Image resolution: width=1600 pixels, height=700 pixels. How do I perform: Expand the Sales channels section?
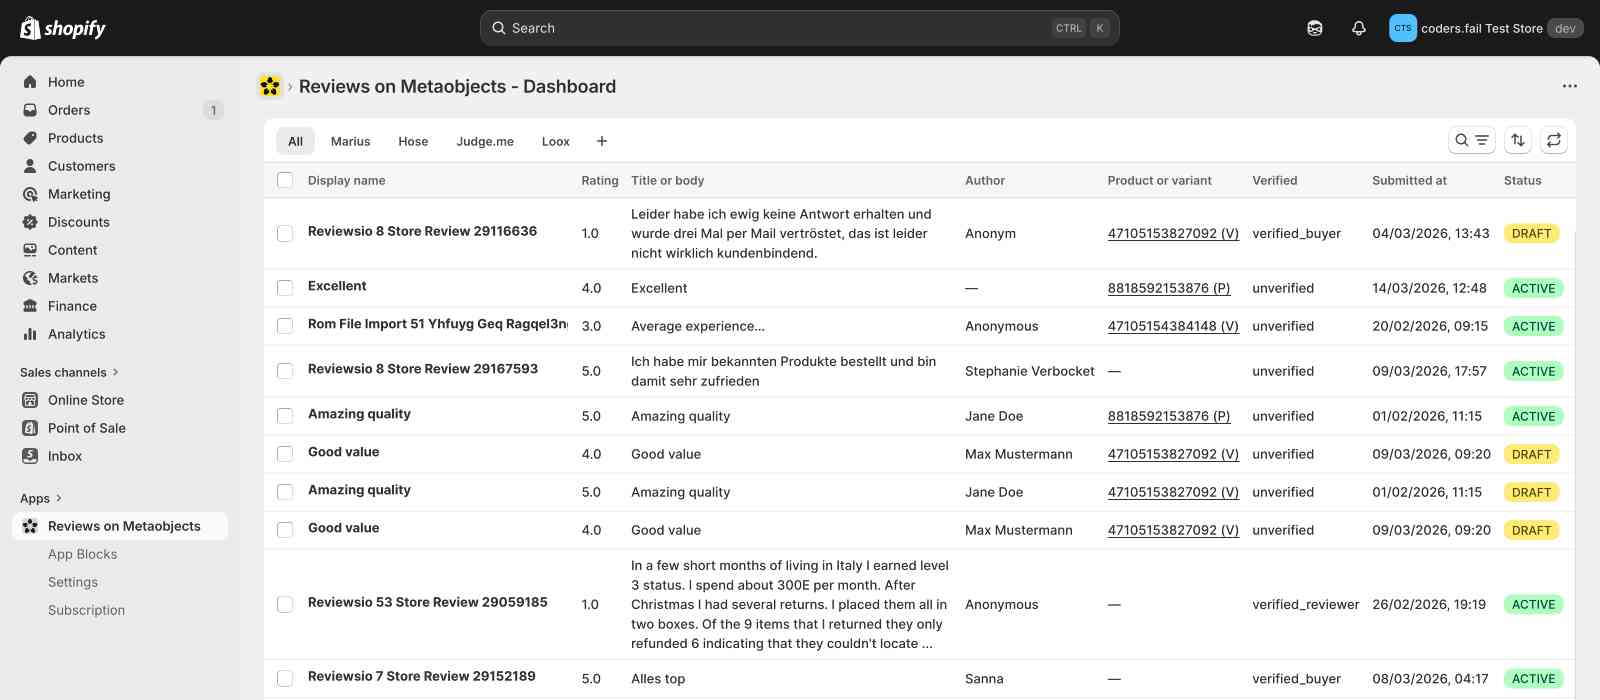tap(69, 372)
